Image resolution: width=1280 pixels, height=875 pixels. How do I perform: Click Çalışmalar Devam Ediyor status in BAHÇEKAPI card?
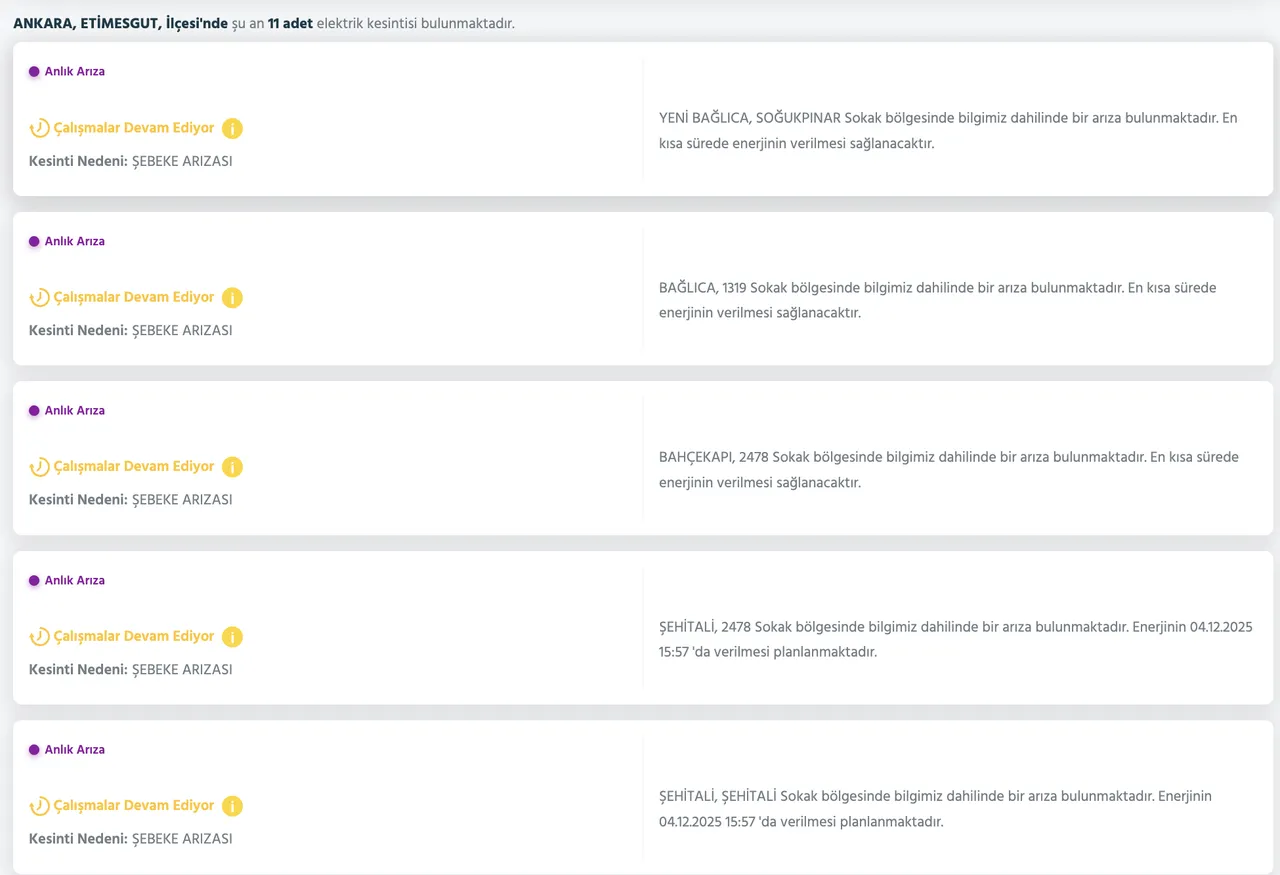pos(133,467)
